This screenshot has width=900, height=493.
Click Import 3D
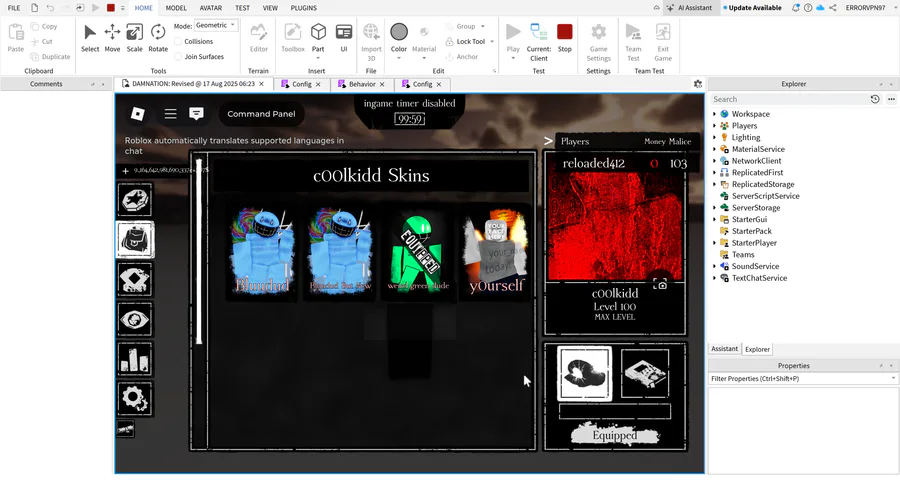tap(371, 42)
